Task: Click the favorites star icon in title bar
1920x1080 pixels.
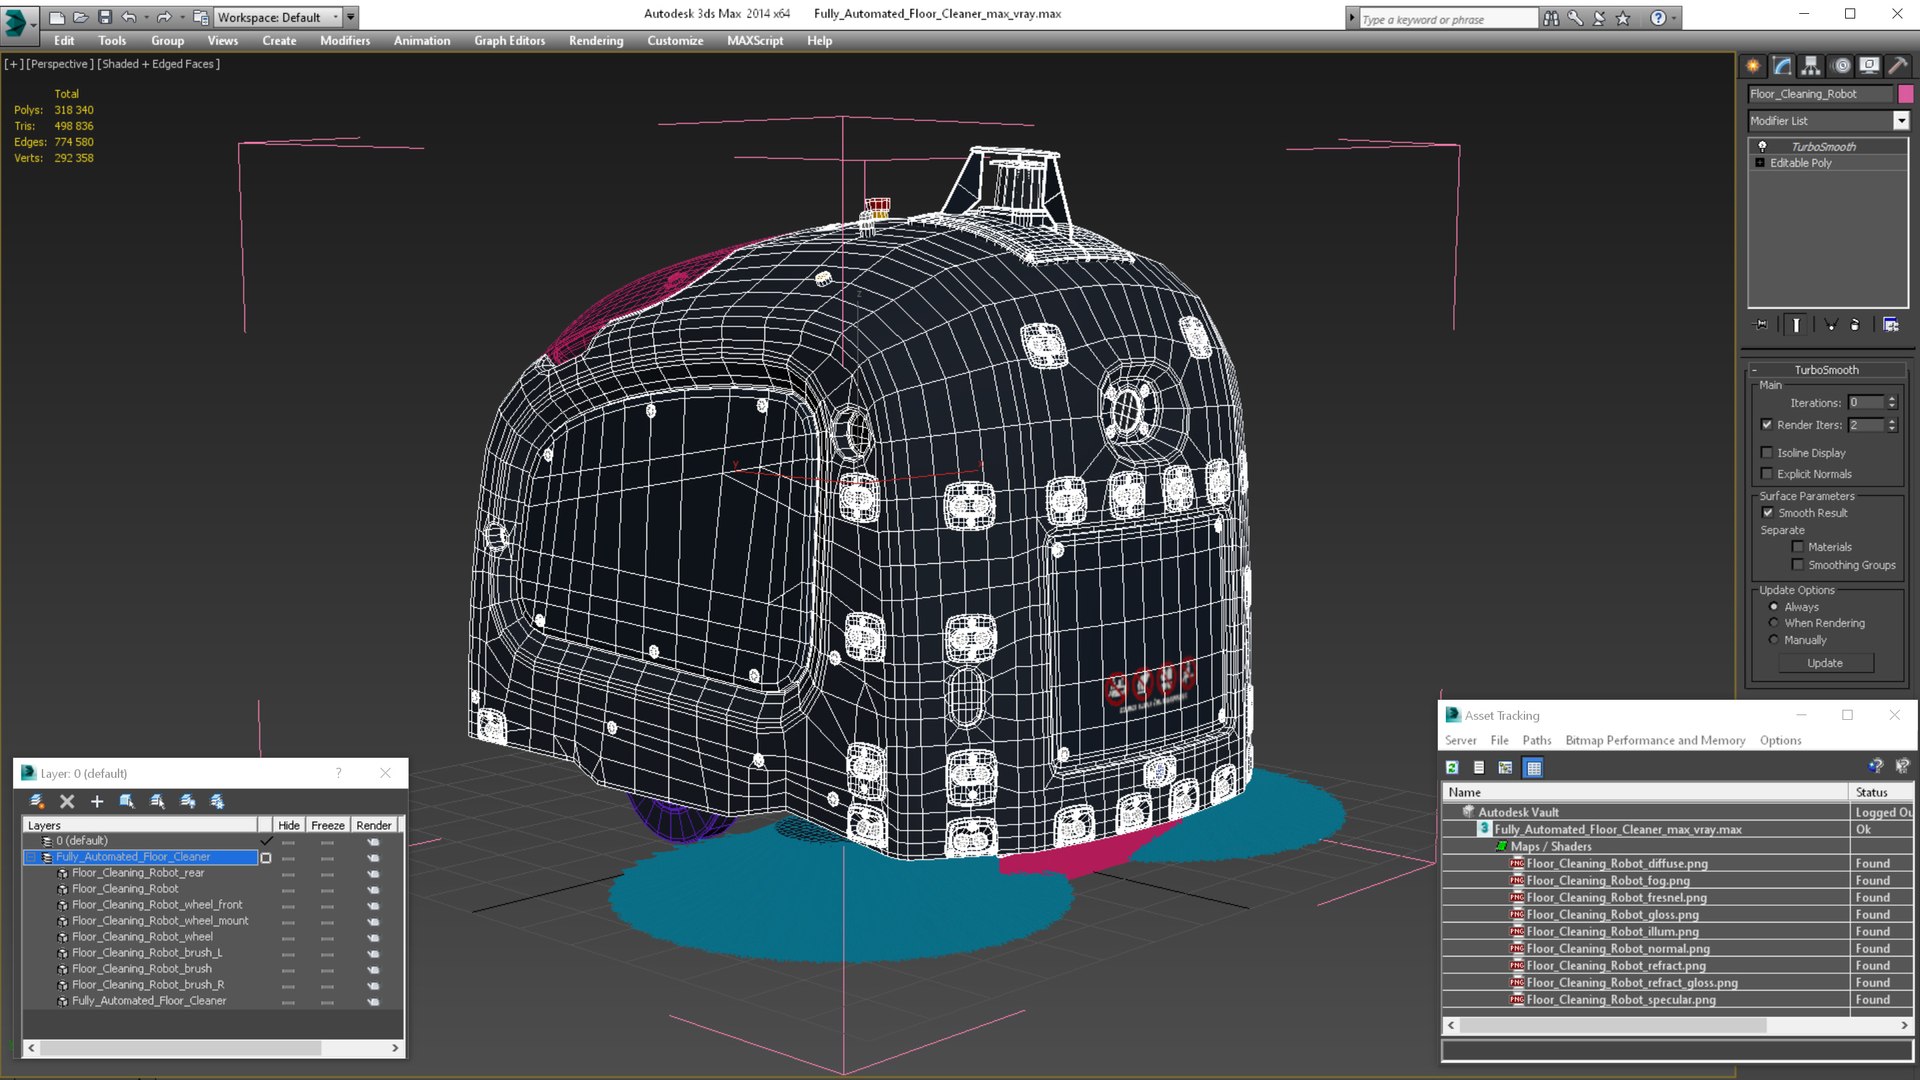Action: [1623, 18]
